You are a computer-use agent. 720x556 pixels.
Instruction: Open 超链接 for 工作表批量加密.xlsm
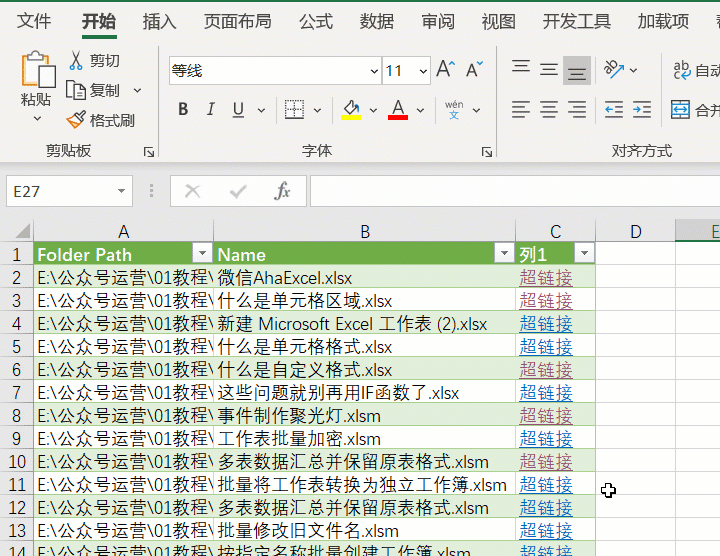[x=546, y=439]
